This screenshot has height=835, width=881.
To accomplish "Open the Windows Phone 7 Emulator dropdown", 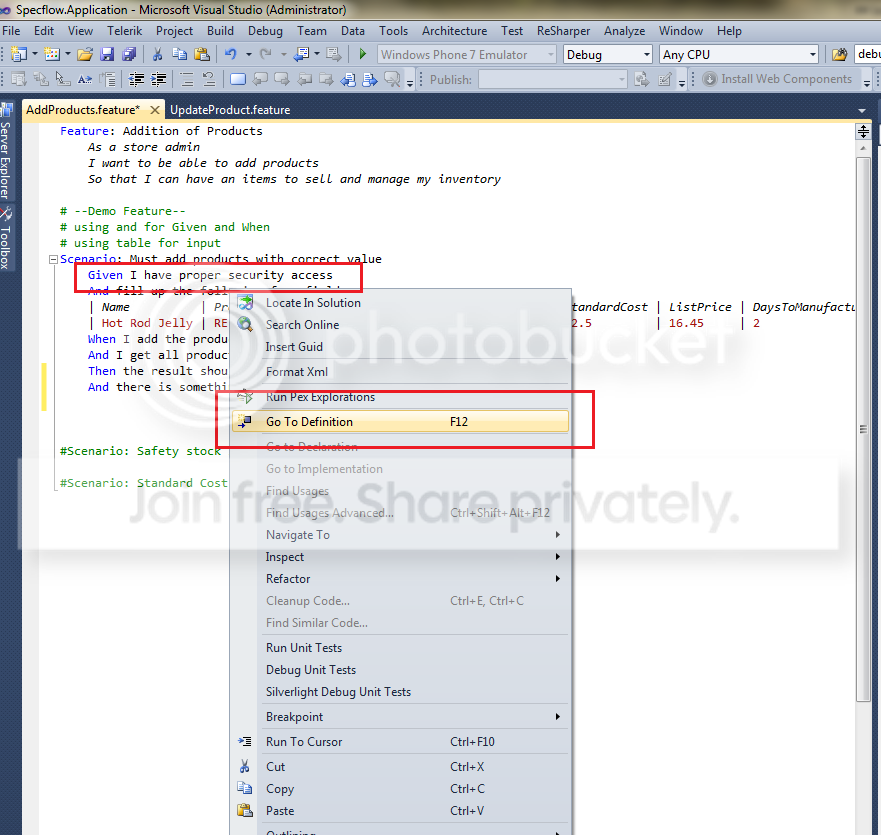I will [551, 55].
